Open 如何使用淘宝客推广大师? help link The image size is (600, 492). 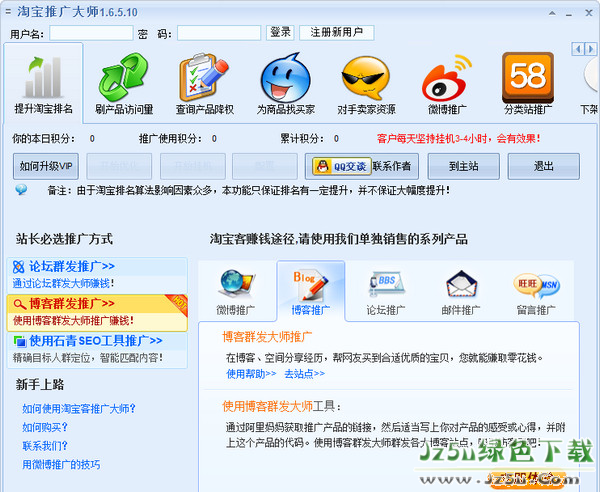click(x=79, y=409)
